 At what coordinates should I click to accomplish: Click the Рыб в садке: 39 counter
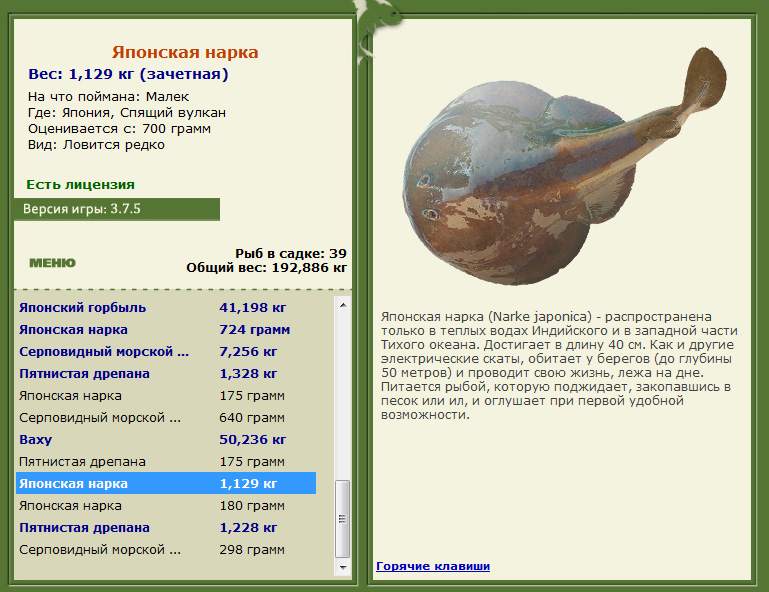click(x=291, y=254)
